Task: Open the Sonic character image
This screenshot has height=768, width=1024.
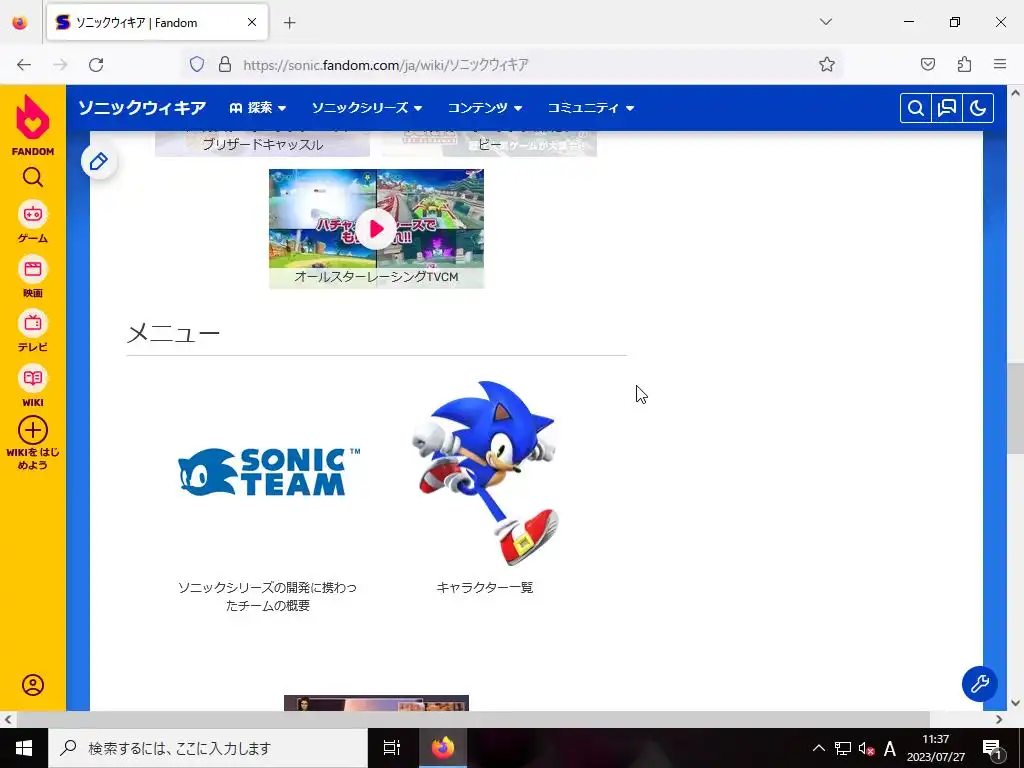Action: 485,473
